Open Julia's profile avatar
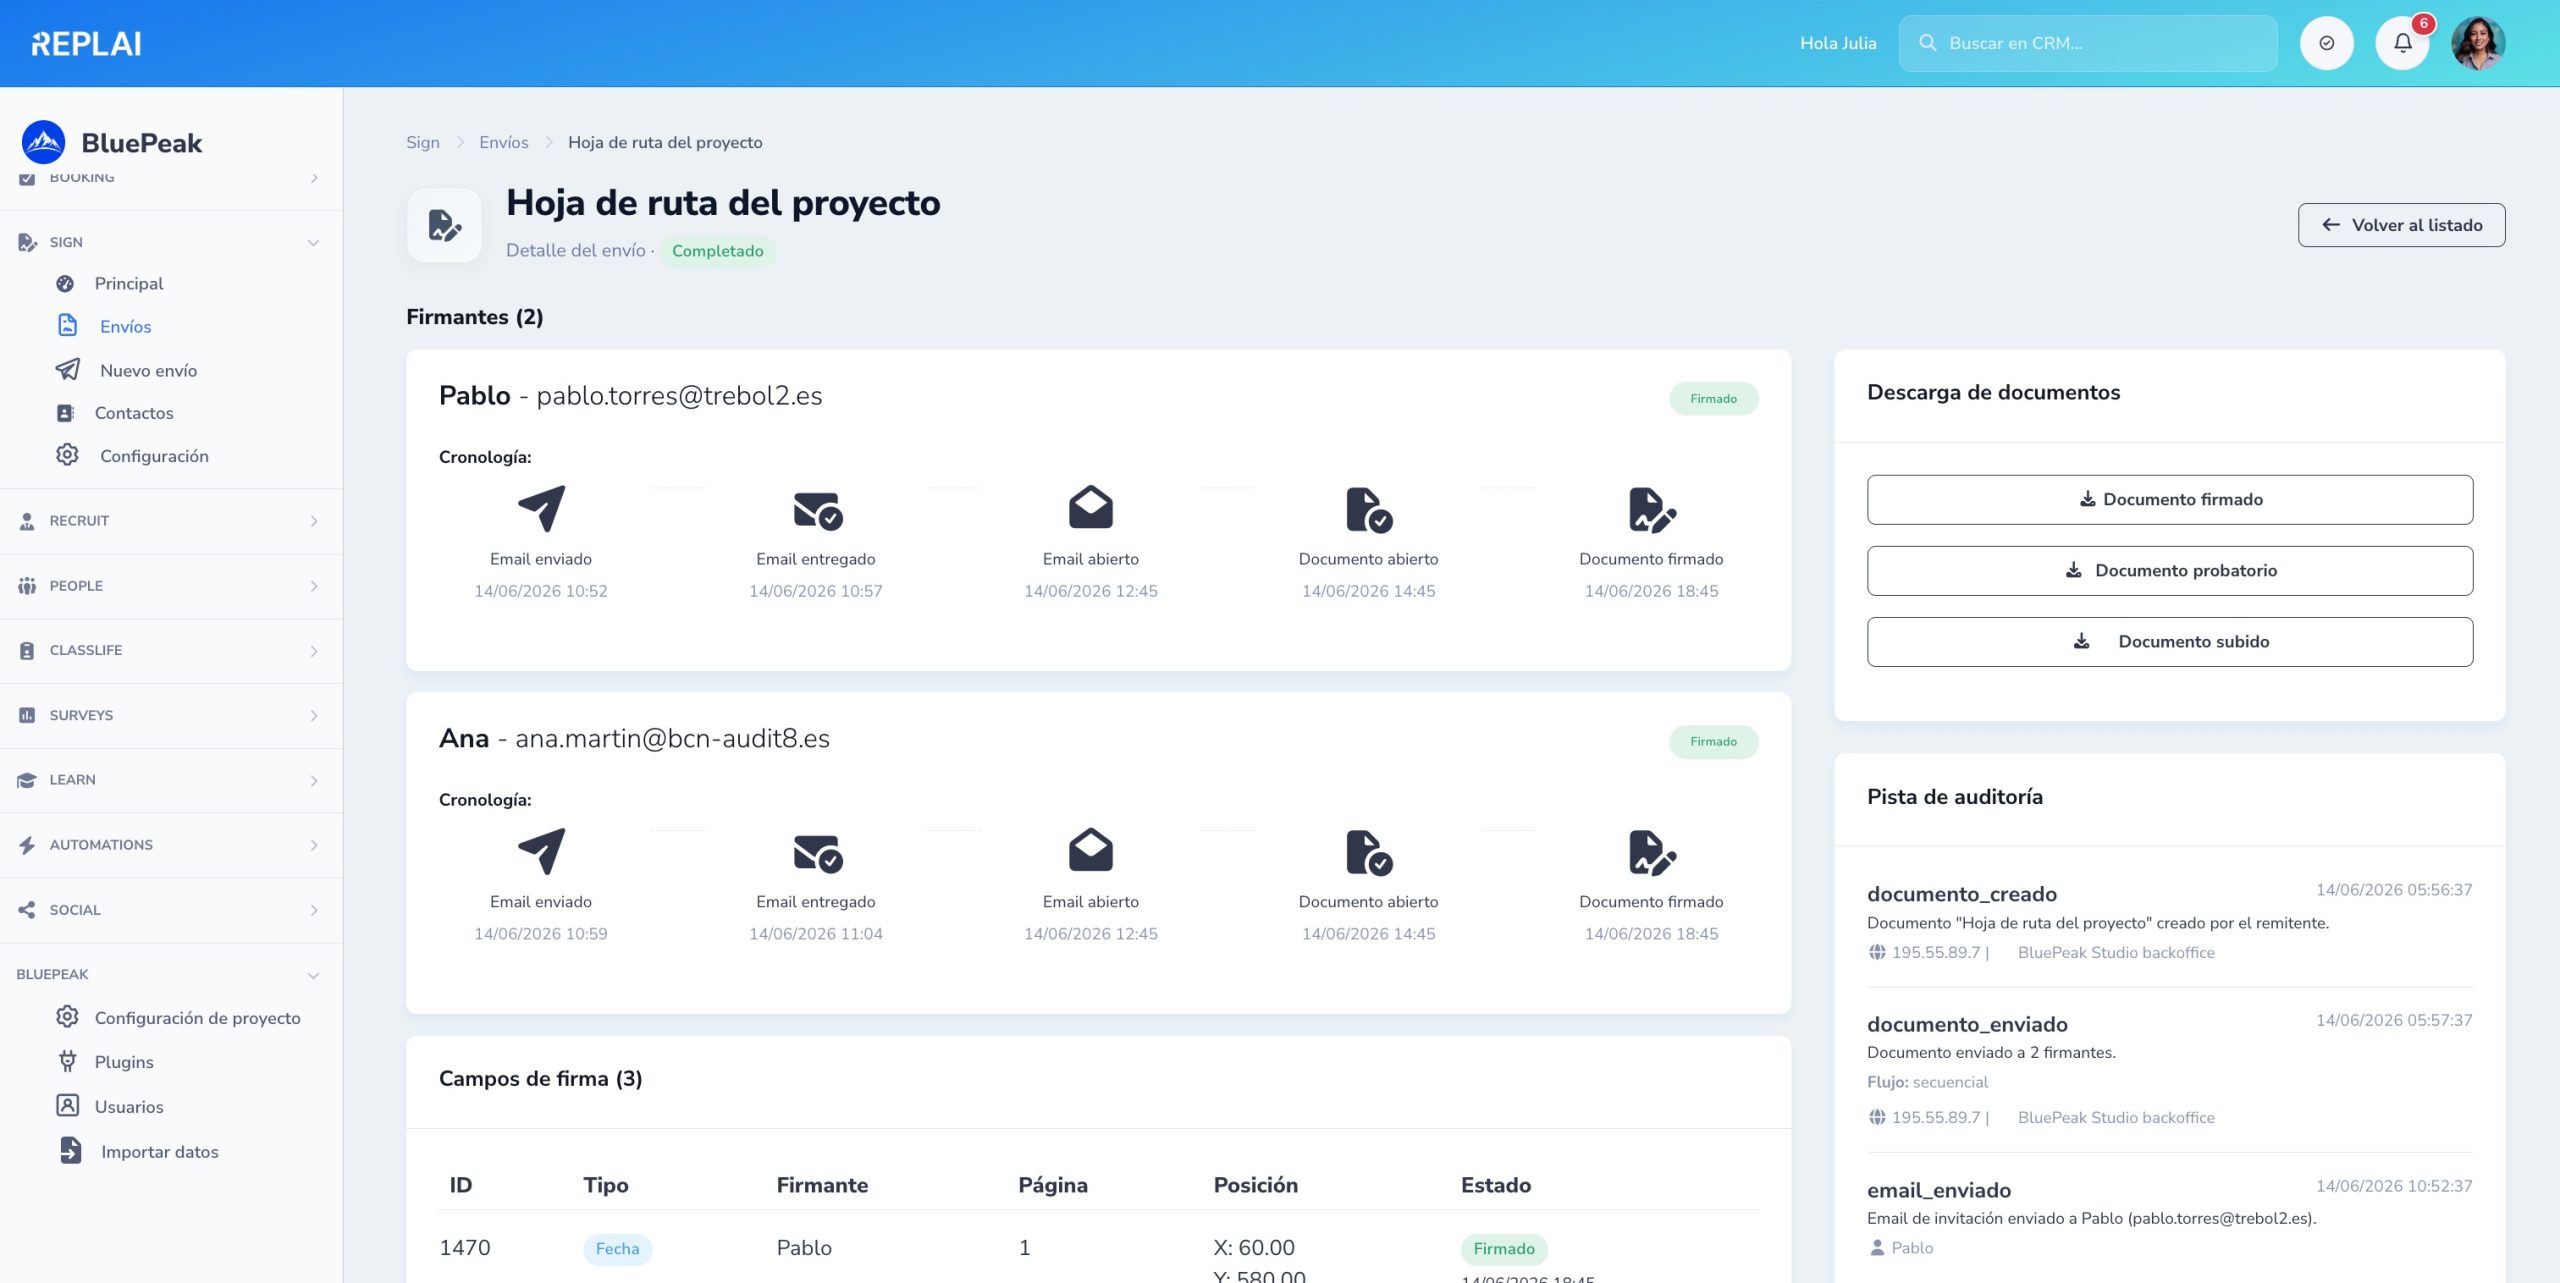Image resolution: width=2560 pixels, height=1283 pixels. (2478, 43)
